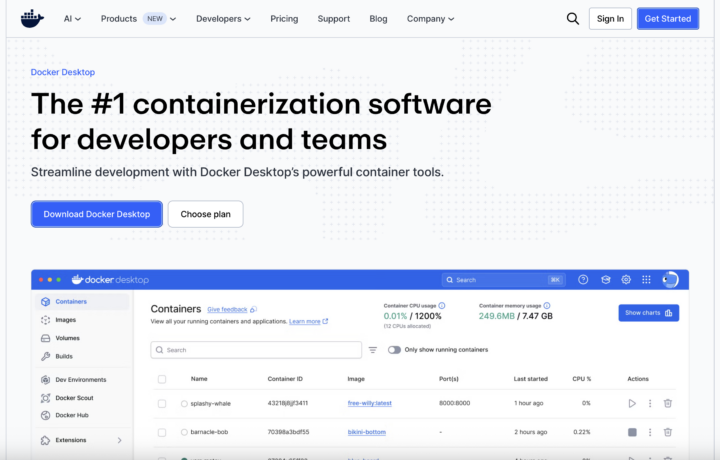Expand the Company dropdown menu
Image resolution: width=720 pixels, height=460 pixels.
coord(430,19)
